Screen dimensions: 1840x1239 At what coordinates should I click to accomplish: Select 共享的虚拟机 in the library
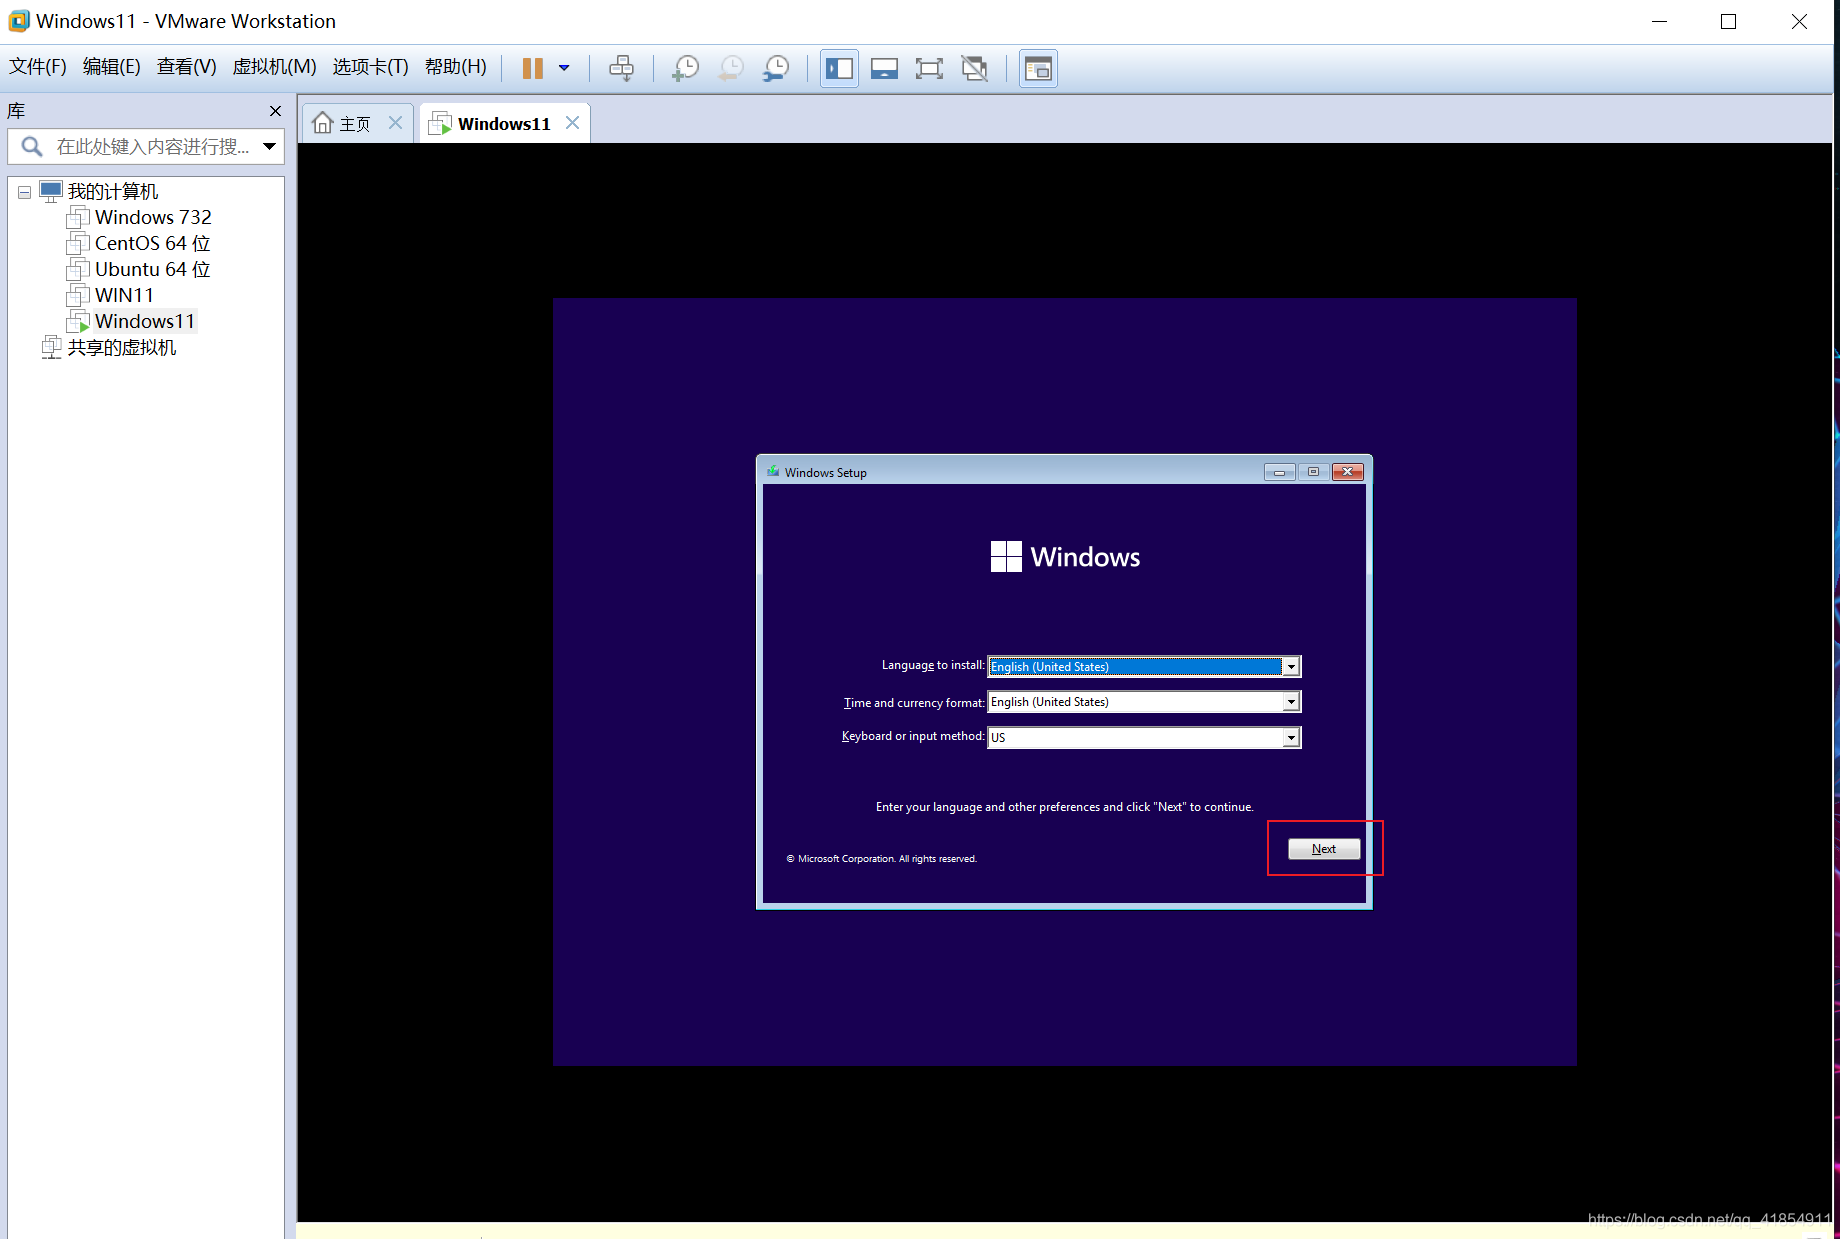121,347
